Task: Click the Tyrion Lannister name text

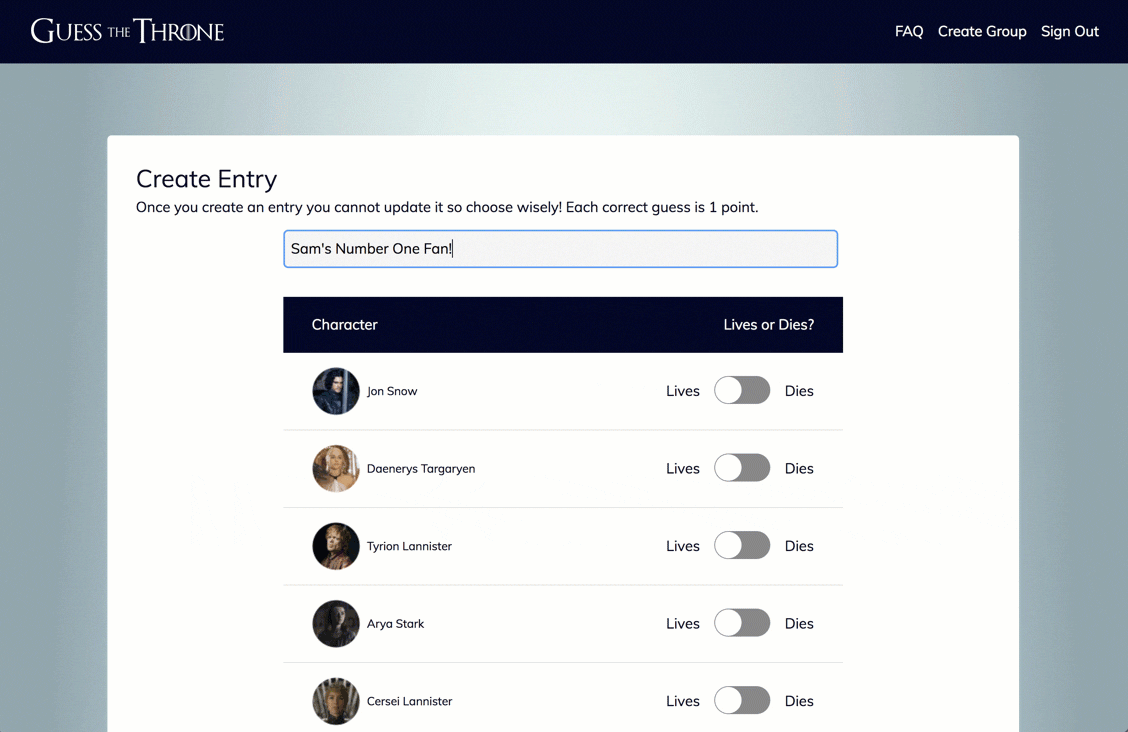Action: (409, 546)
